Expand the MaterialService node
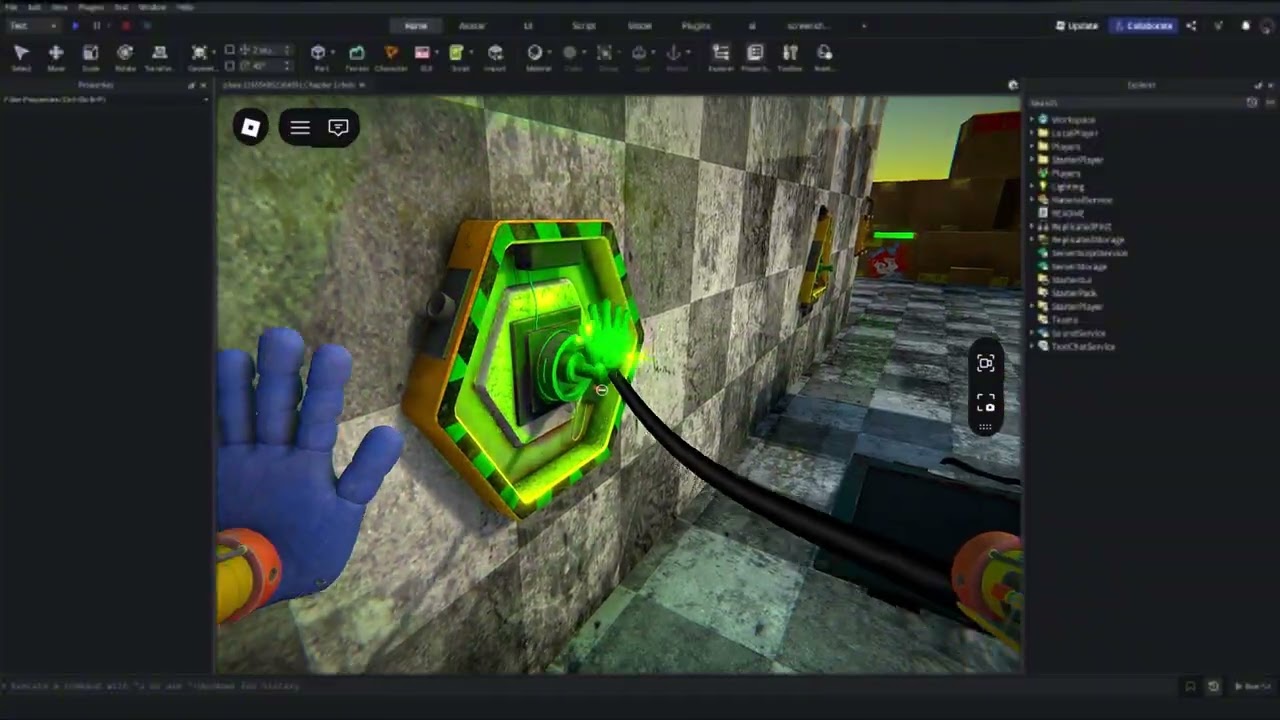Image resolution: width=1280 pixels, height=720 pixels. click(1032, 200)
